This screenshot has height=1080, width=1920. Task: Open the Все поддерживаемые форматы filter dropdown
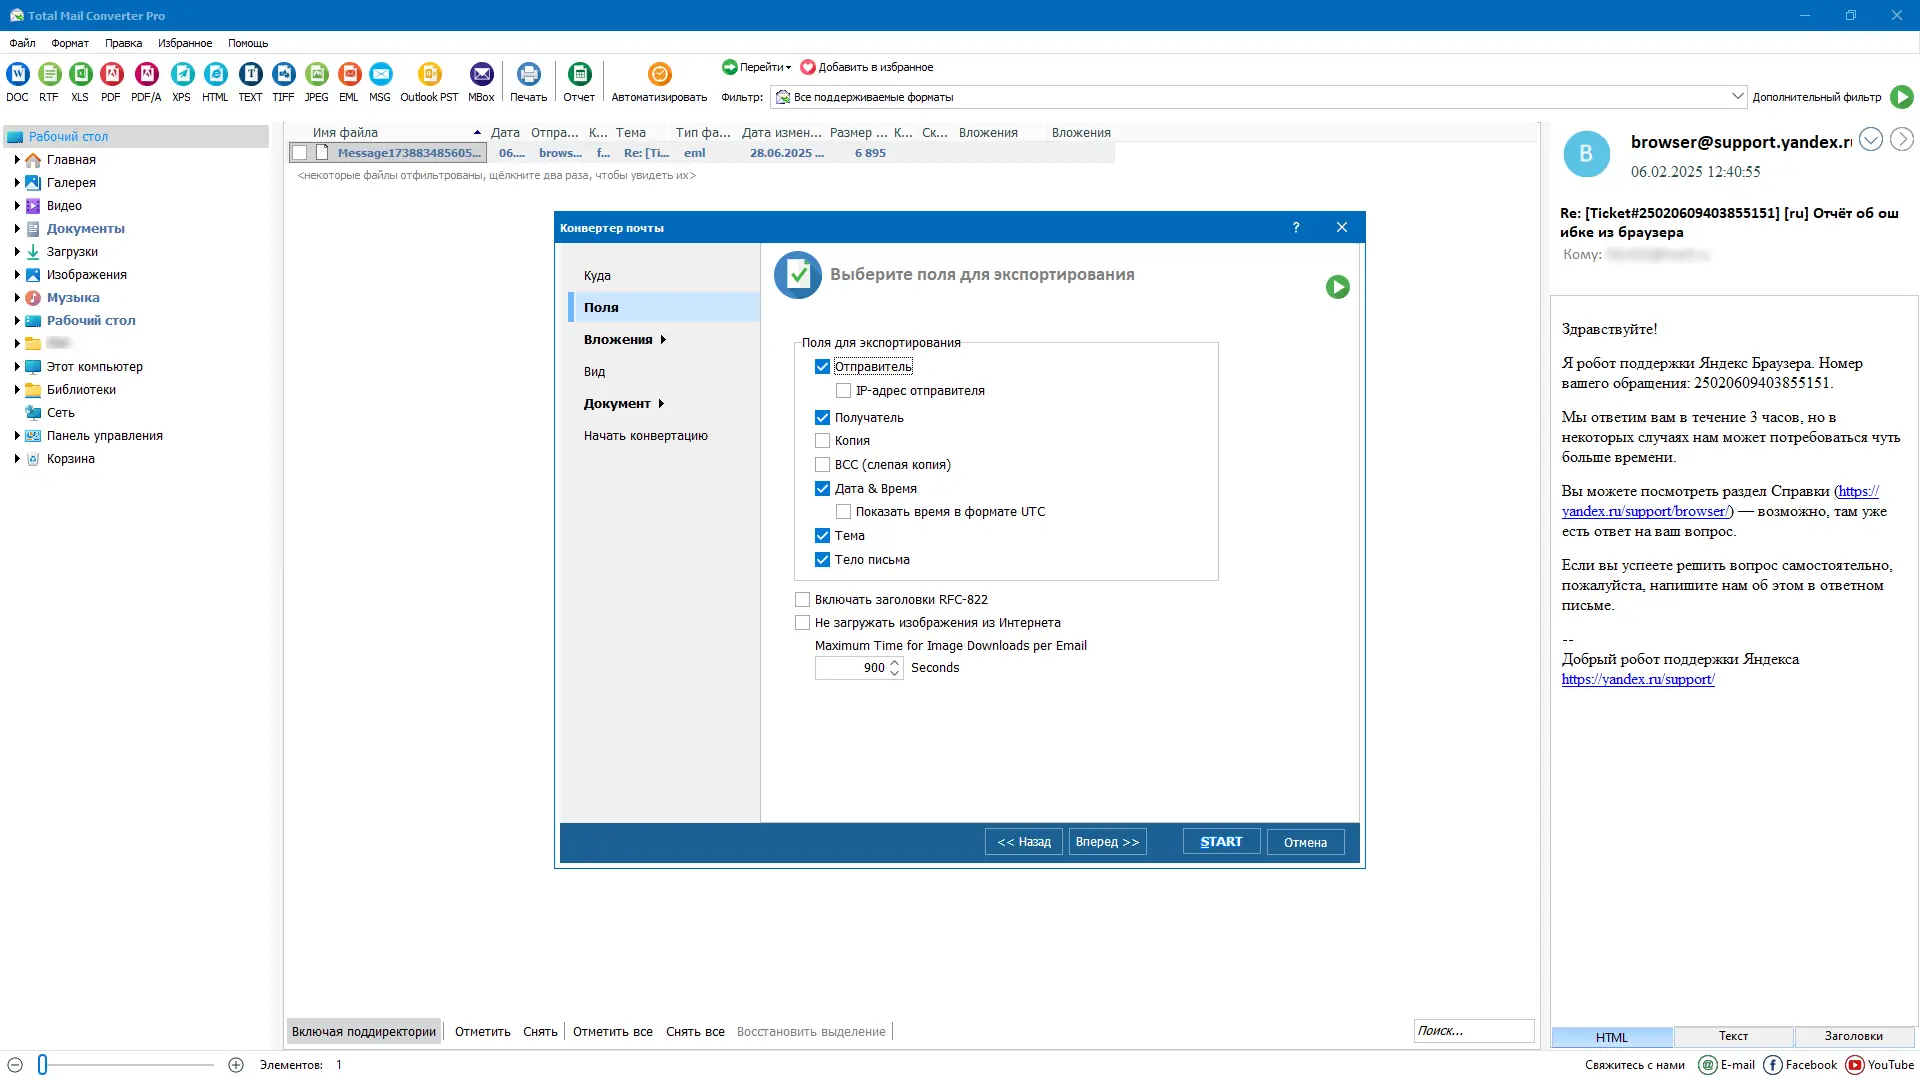point(1740,96)
